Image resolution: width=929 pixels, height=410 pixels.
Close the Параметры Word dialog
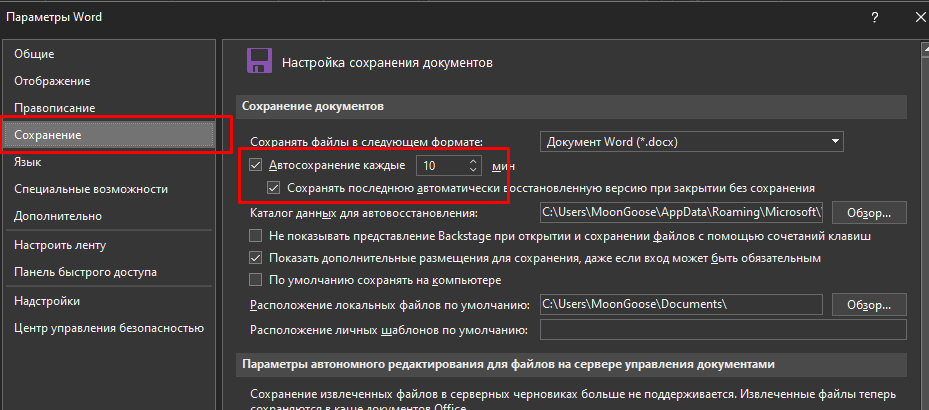pos(920,18)
